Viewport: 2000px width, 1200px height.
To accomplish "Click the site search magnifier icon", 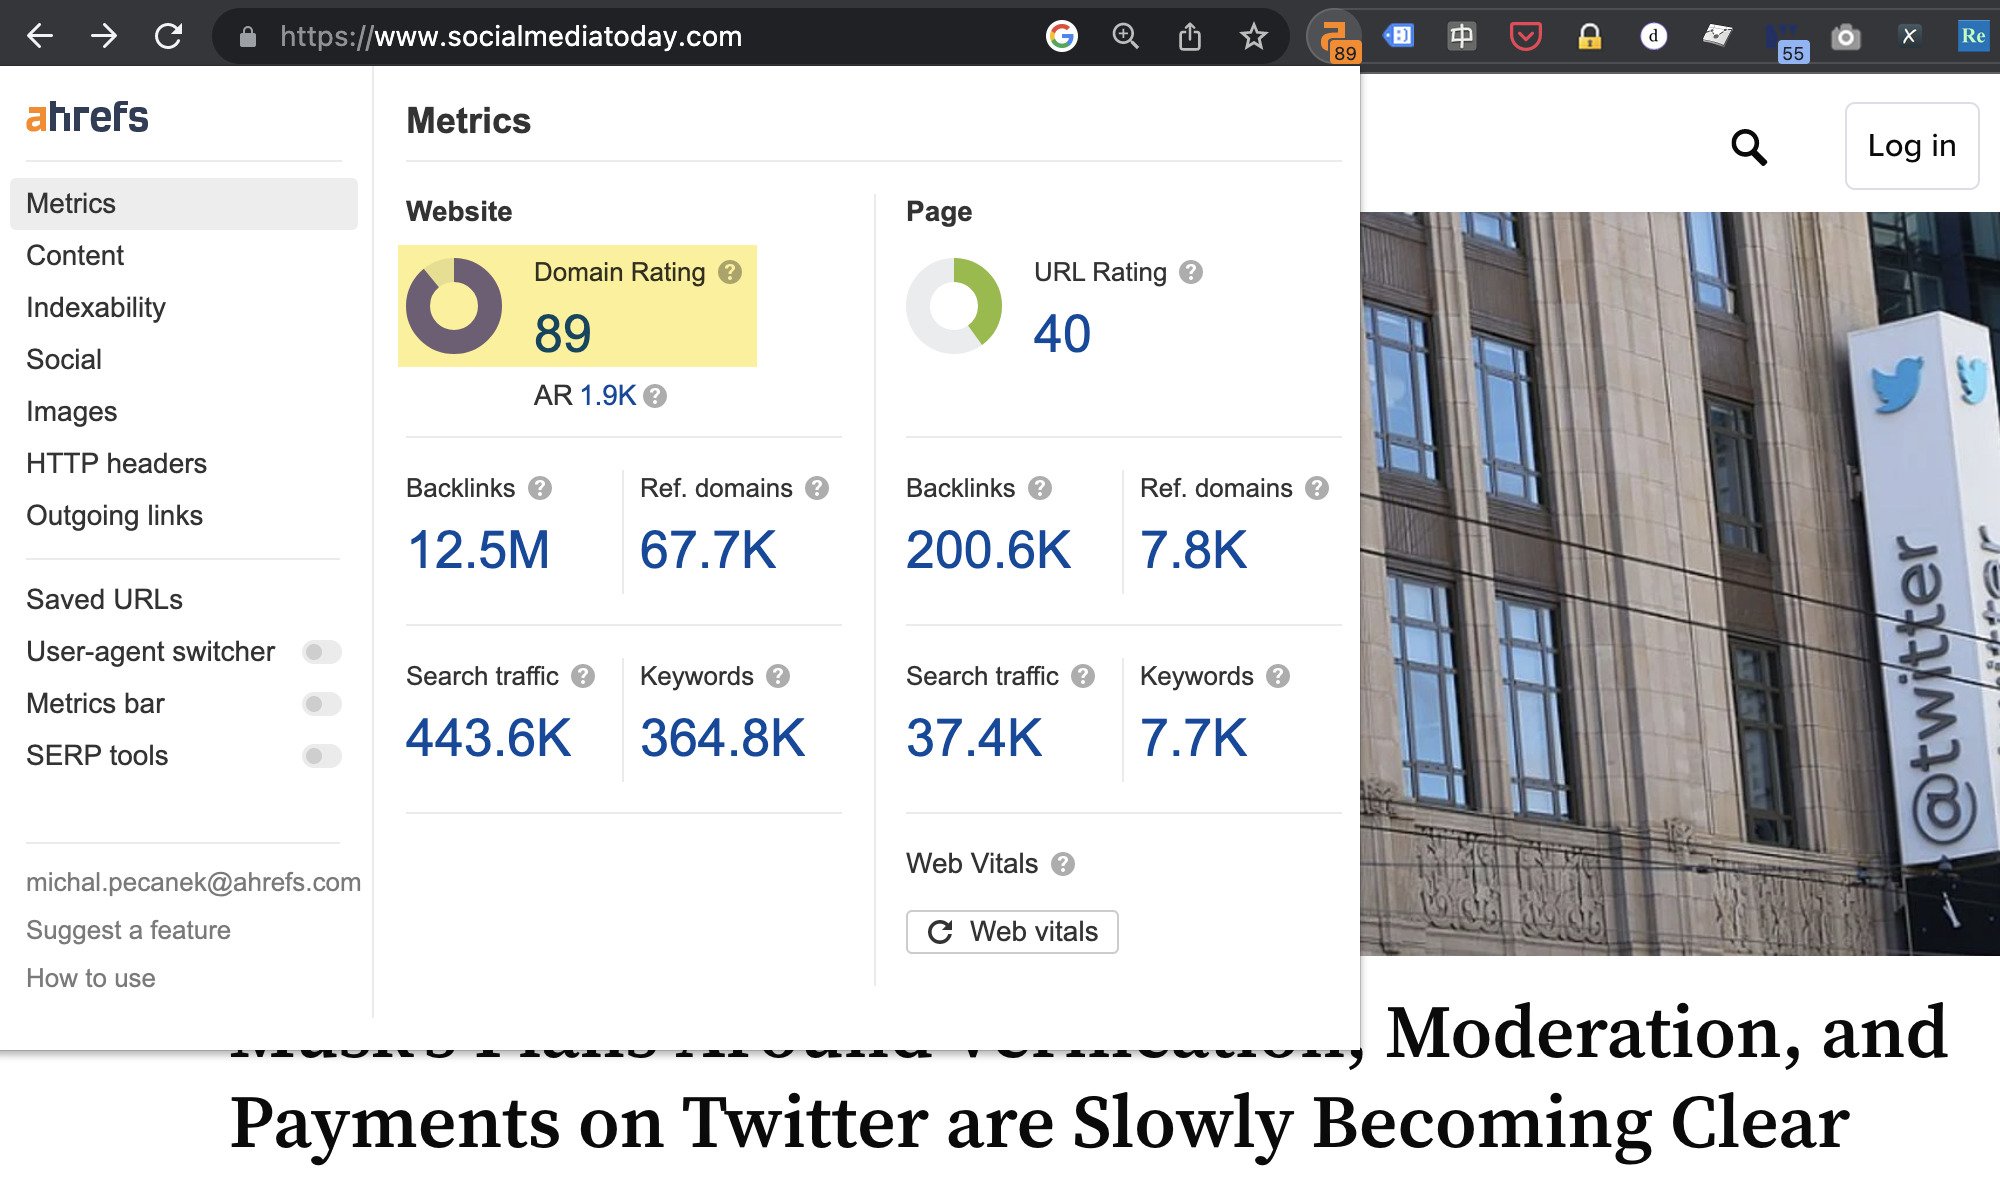I will coord(1749,147).
